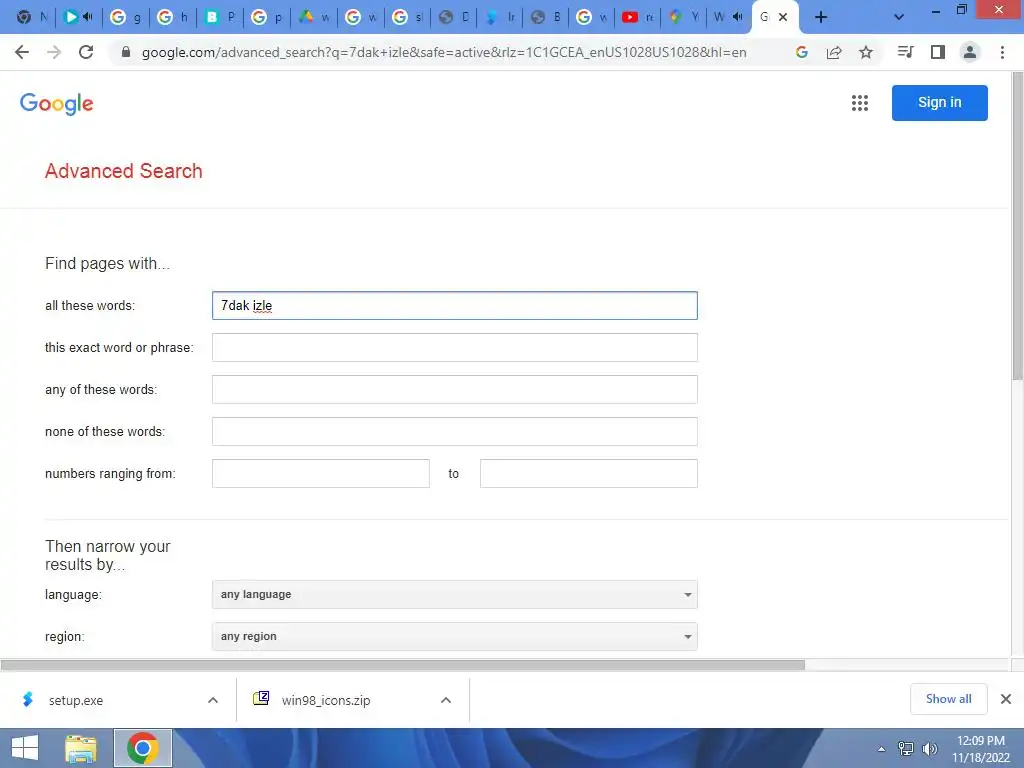
Task: Open the volume control in system tray
Action: 929,748
